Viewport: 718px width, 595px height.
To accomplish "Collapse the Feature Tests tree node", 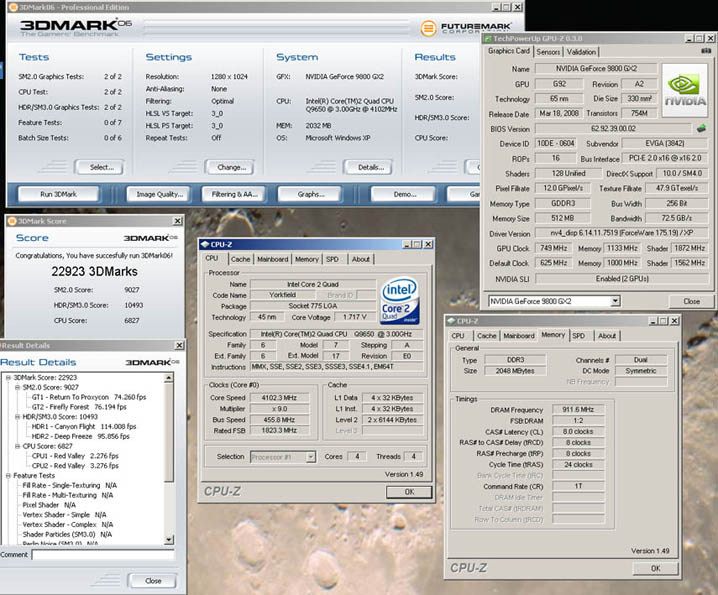I will [8, 475].
